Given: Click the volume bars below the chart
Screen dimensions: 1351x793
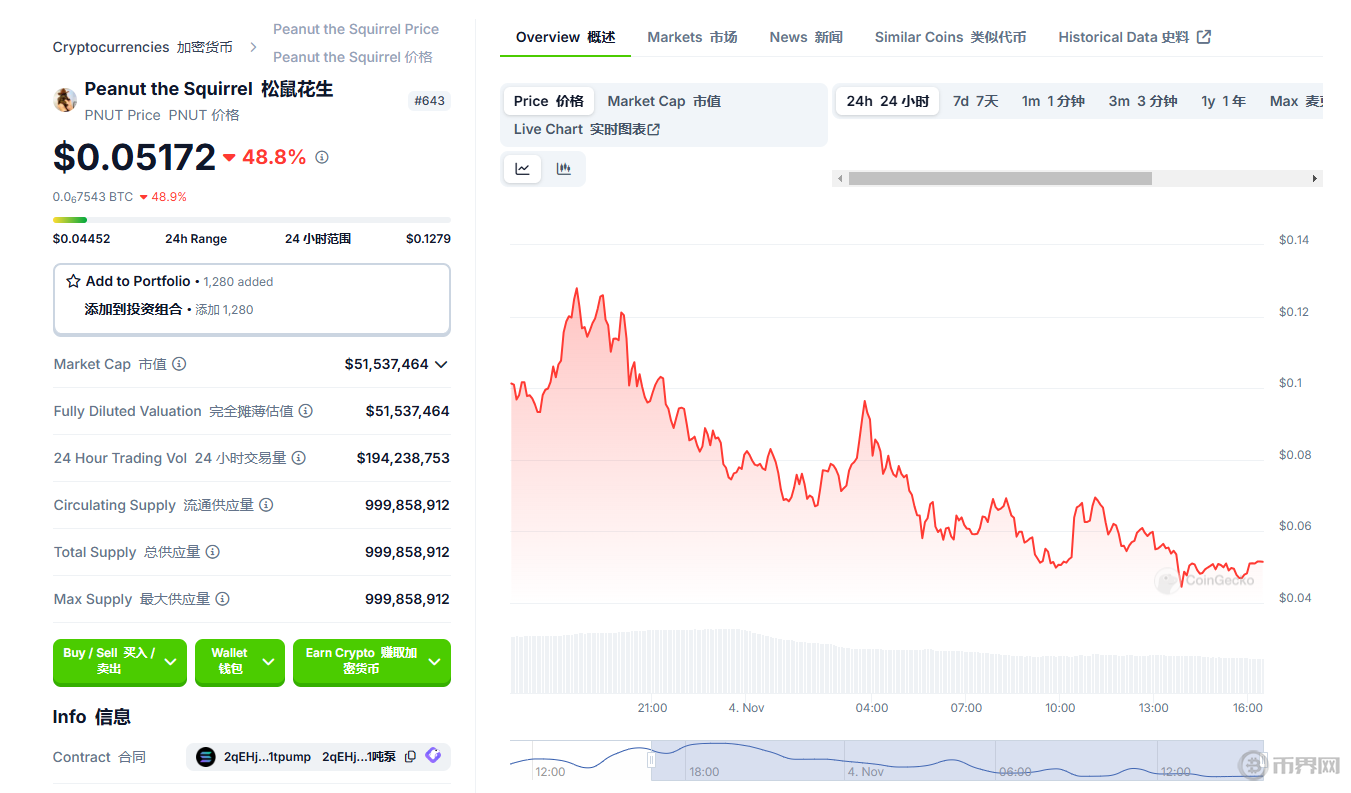Looking at the screenshot, I should [x=887, y=662].
